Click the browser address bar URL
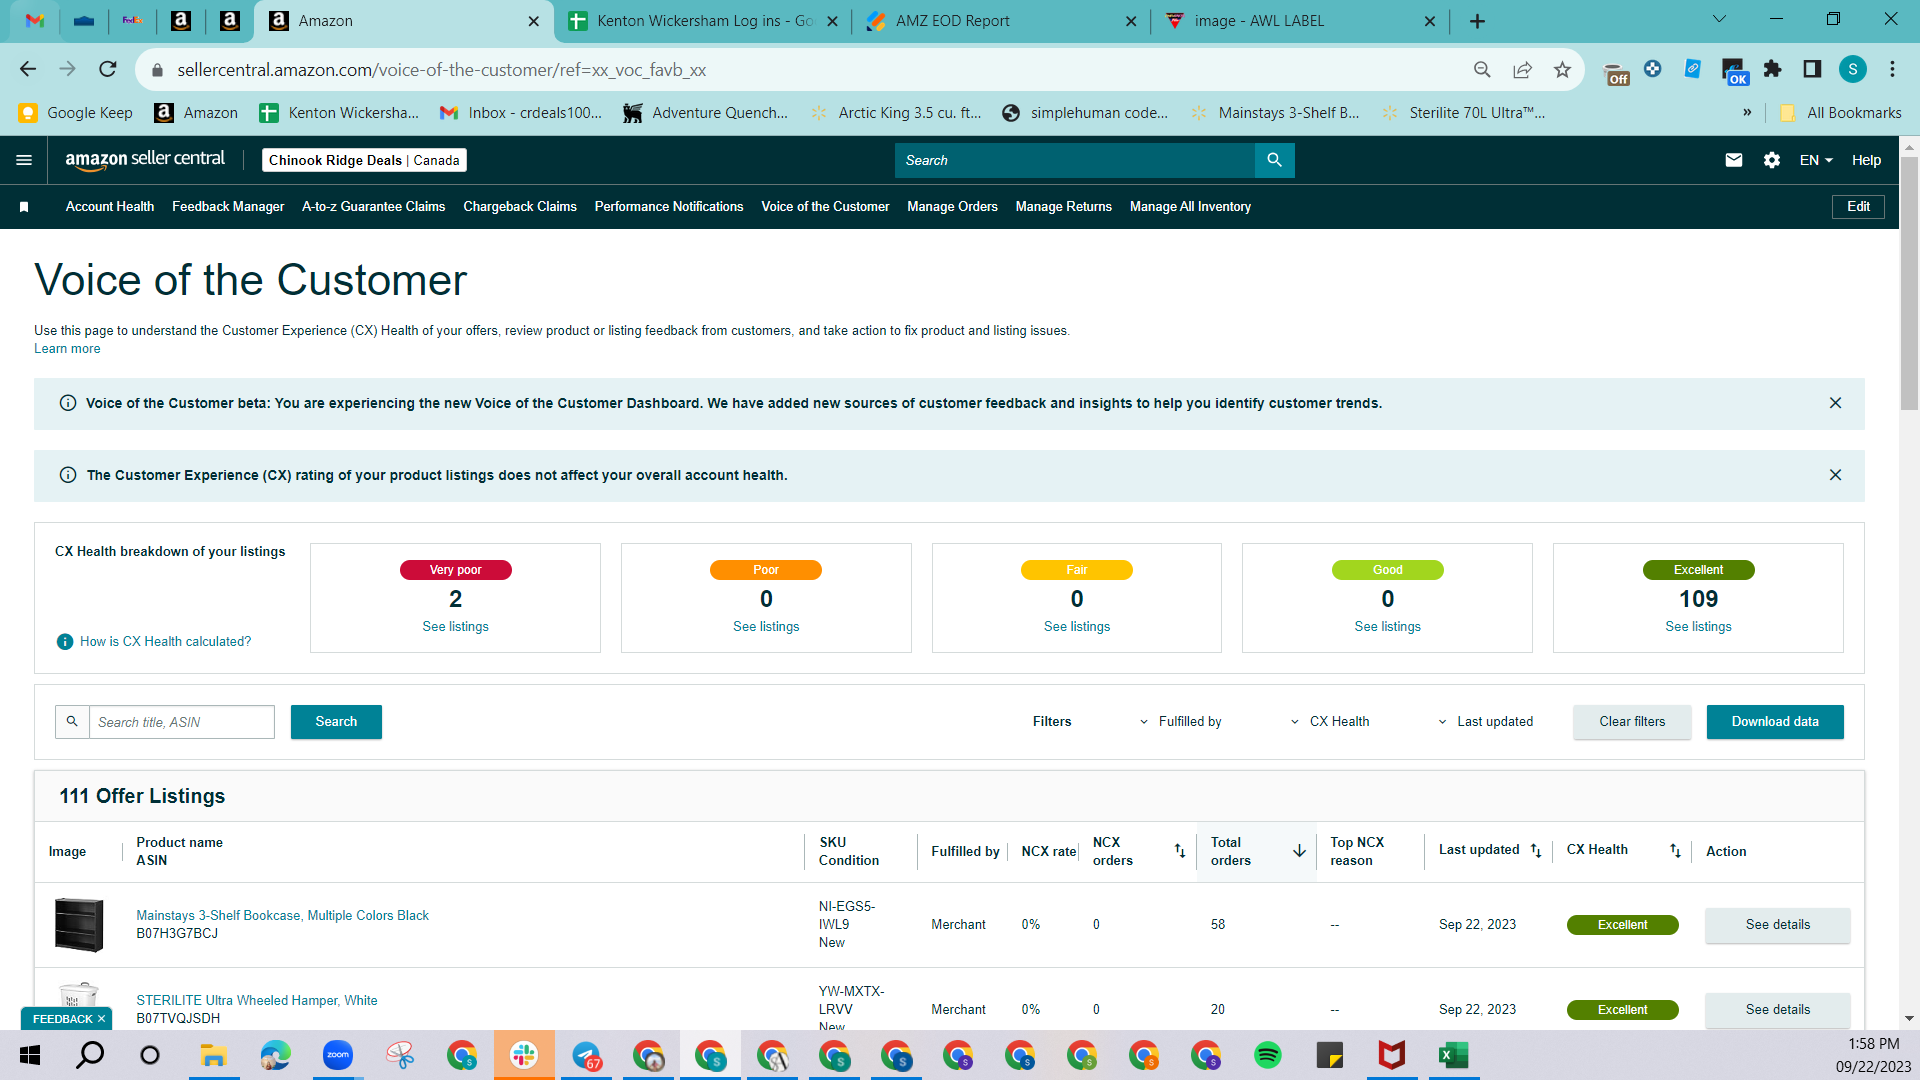This screenshot has width=1920, height=1080. tap(441, 70)
